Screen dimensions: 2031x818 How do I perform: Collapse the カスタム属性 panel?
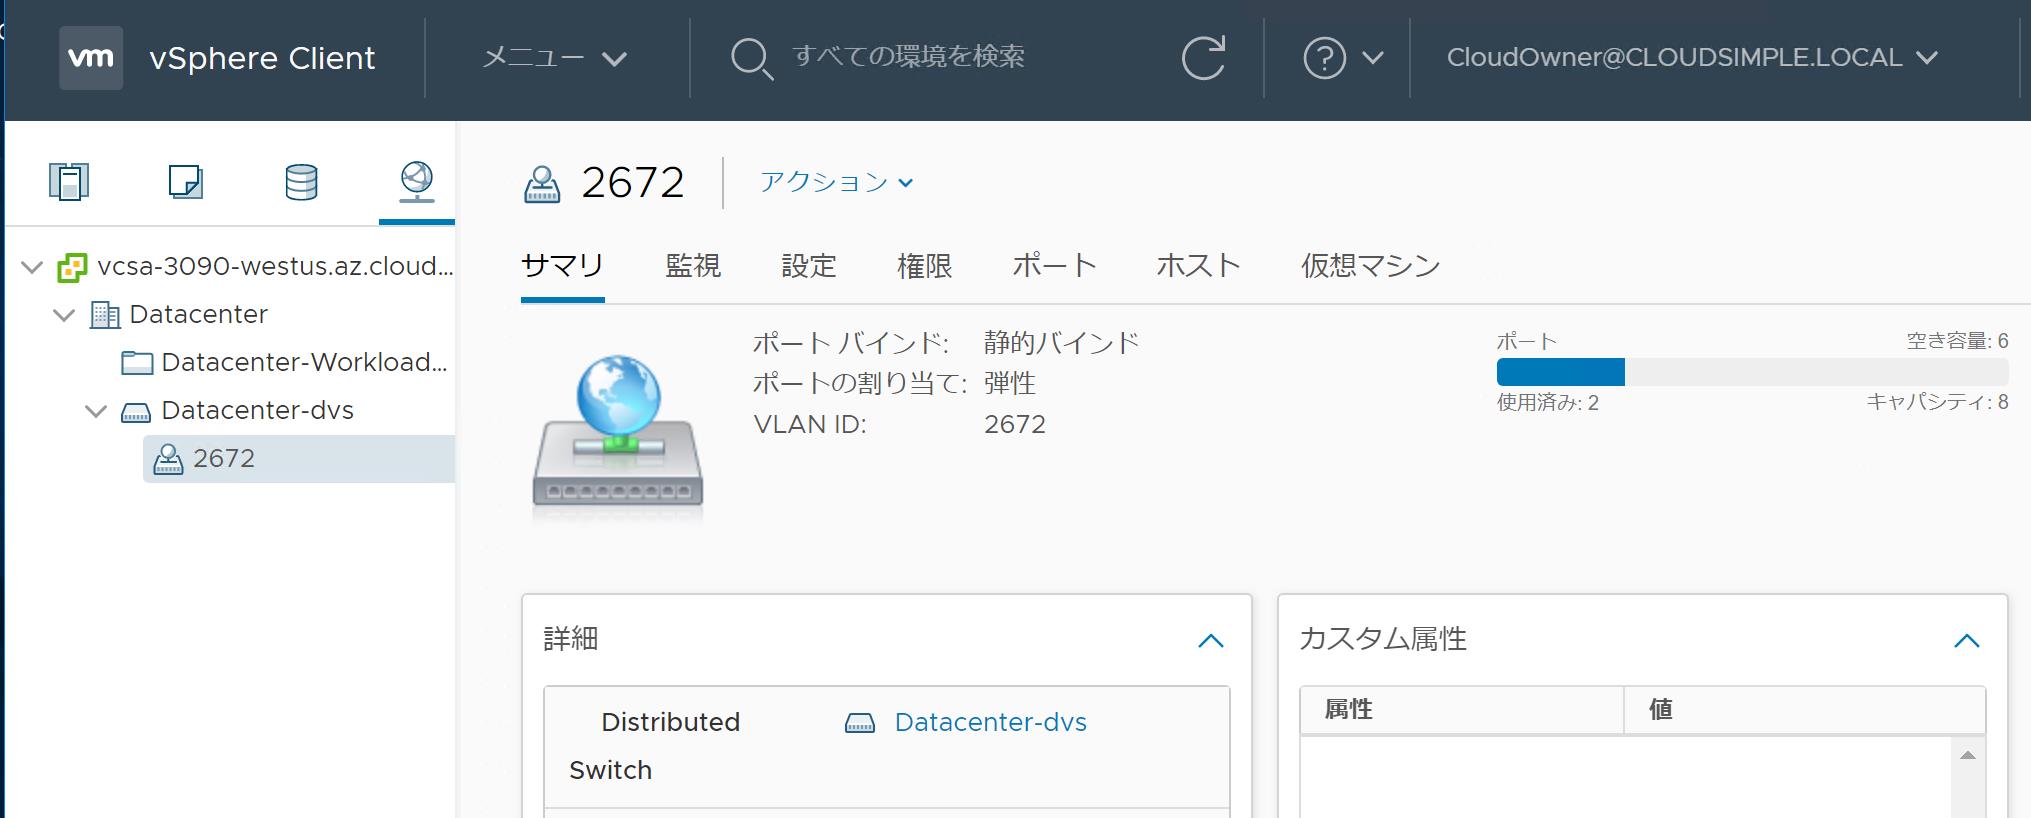[x=1967, y=640]
